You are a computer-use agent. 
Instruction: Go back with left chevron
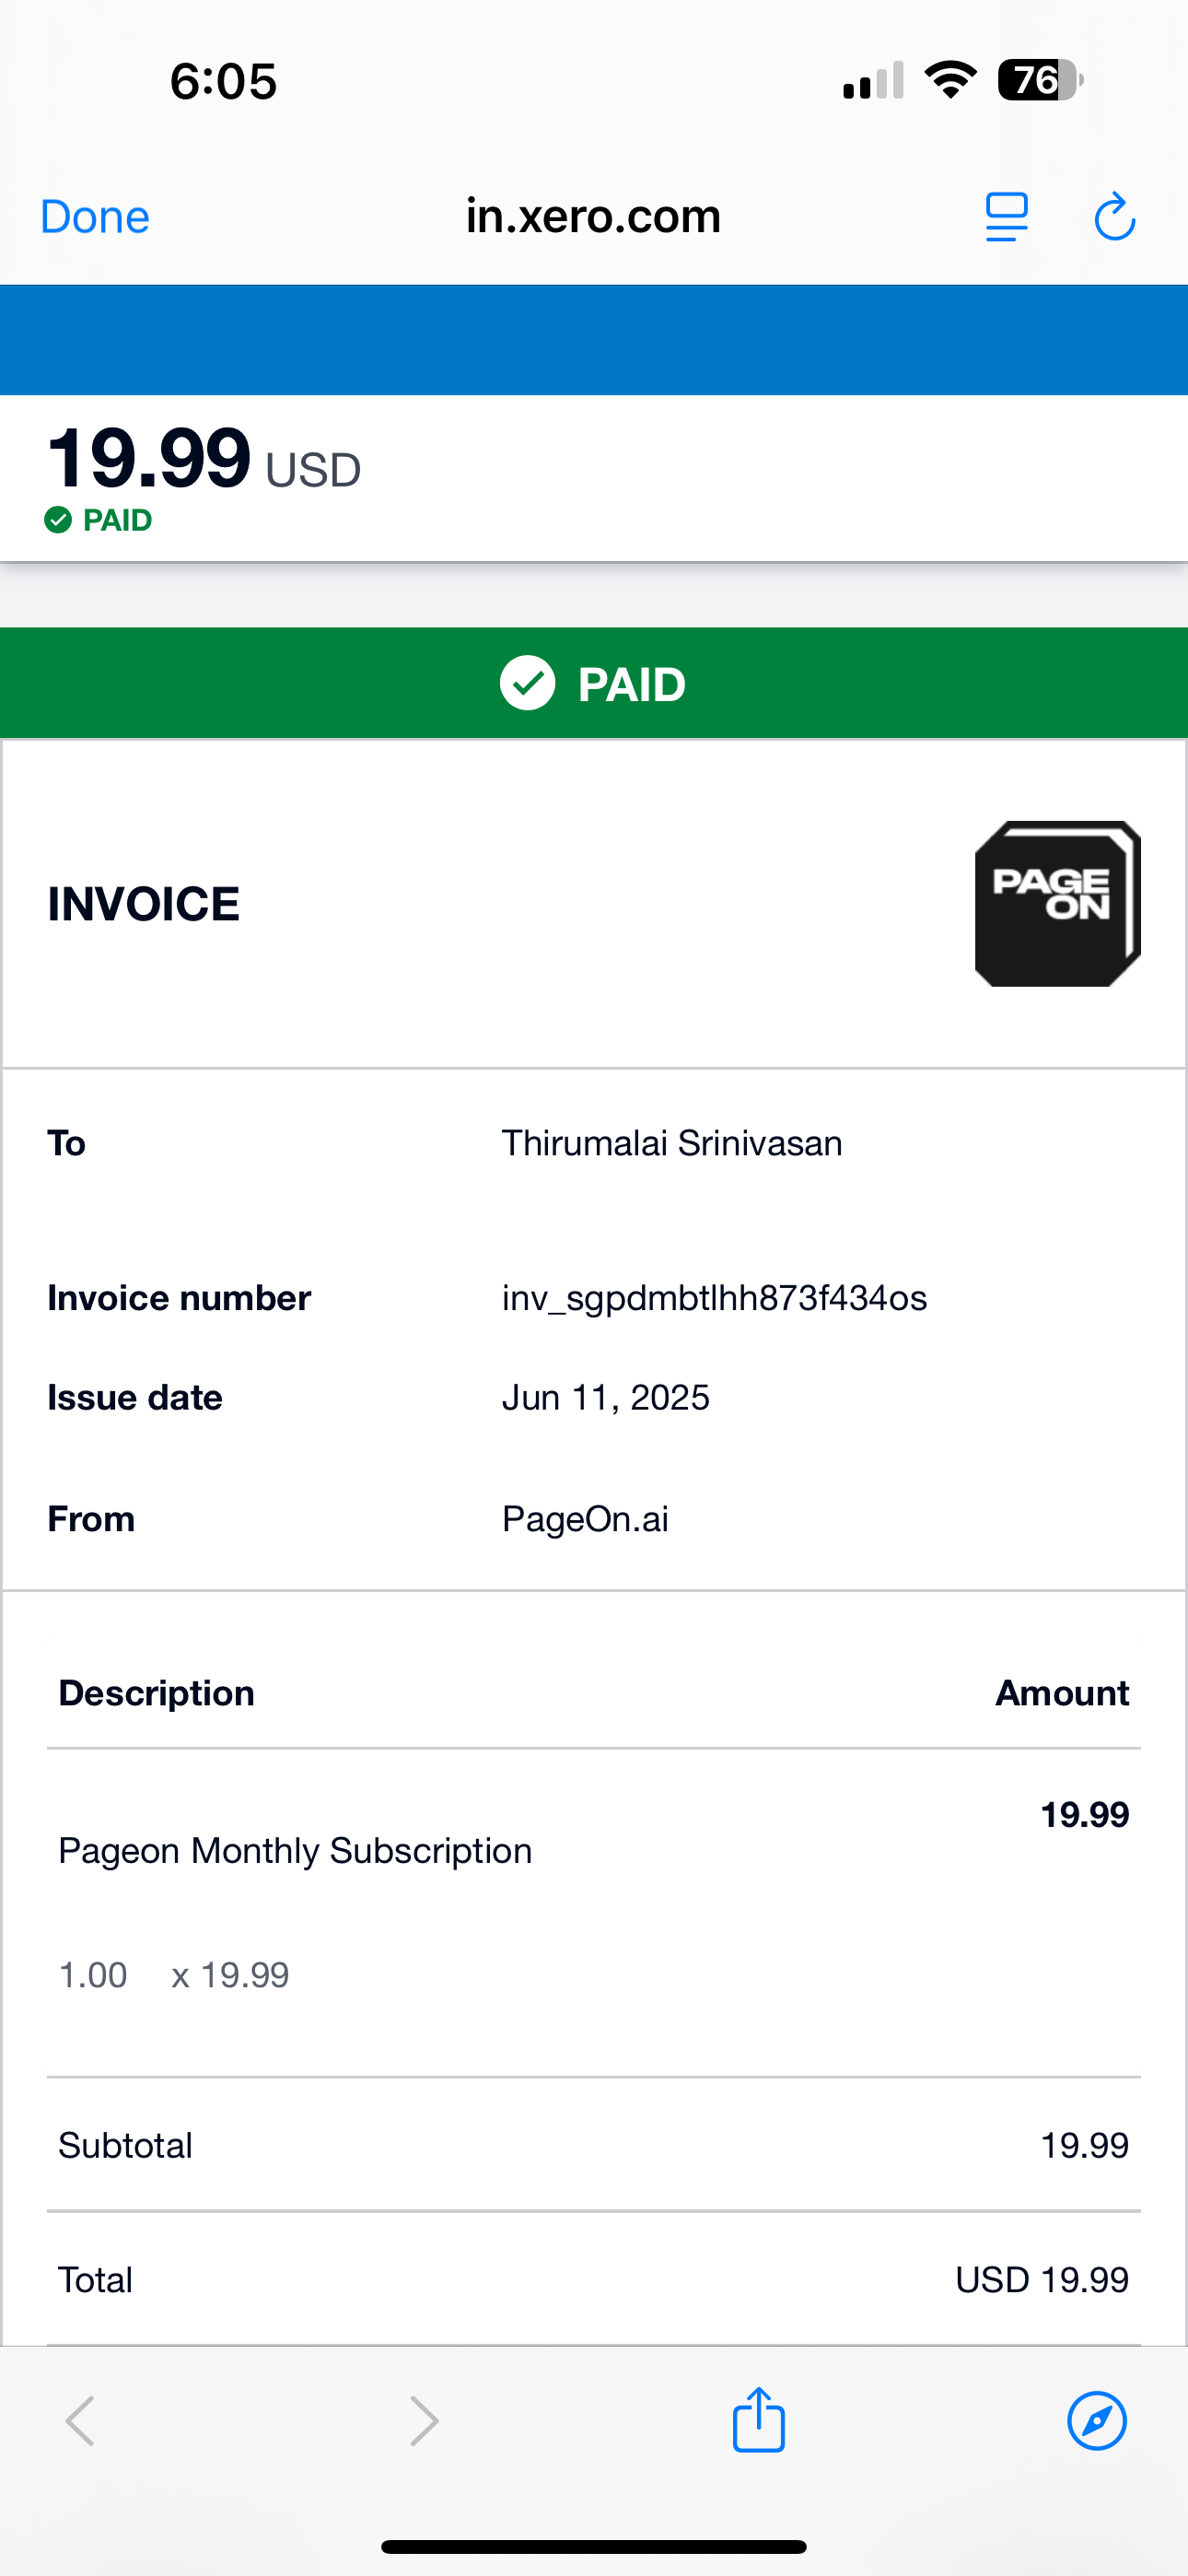click(x=80, y=2421)
